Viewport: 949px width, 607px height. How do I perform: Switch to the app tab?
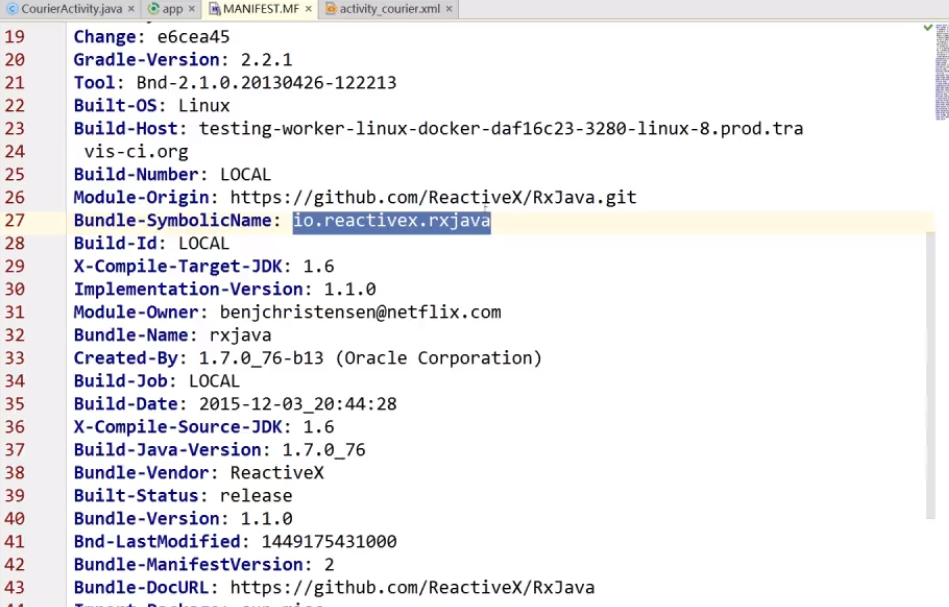(x=172, y=8)
